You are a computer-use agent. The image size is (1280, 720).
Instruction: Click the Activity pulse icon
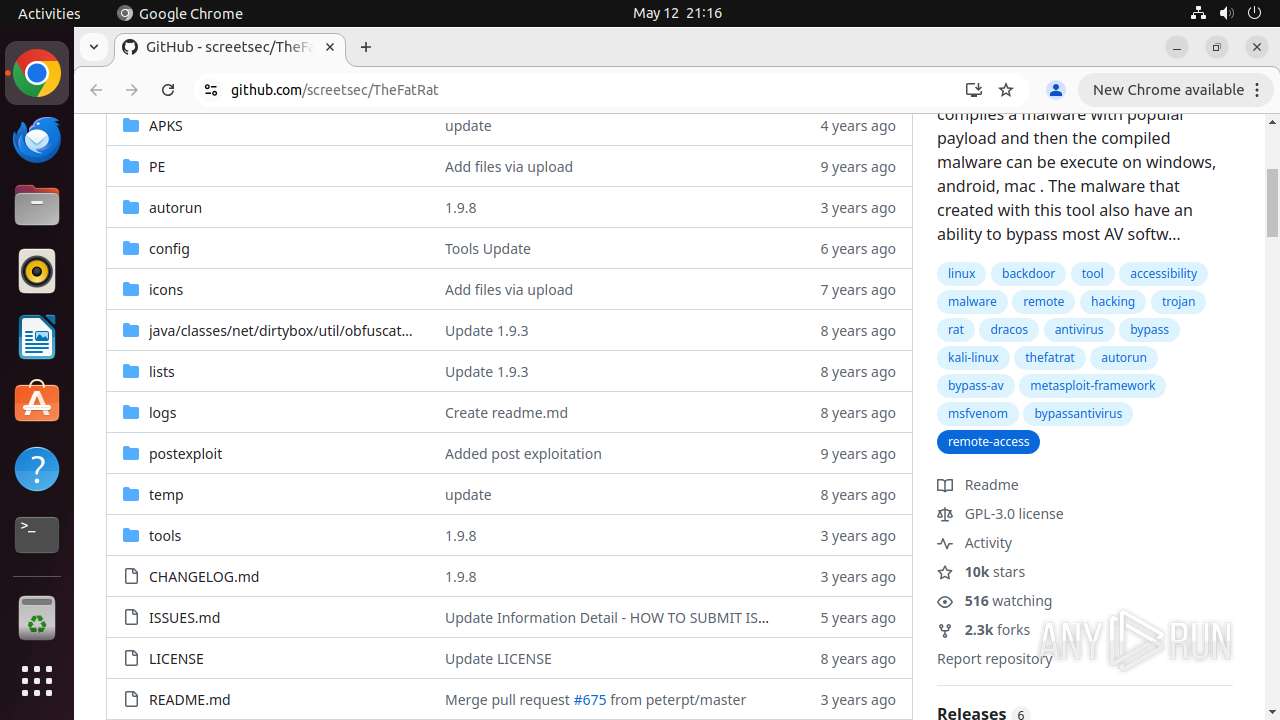(x=945, y=543)
